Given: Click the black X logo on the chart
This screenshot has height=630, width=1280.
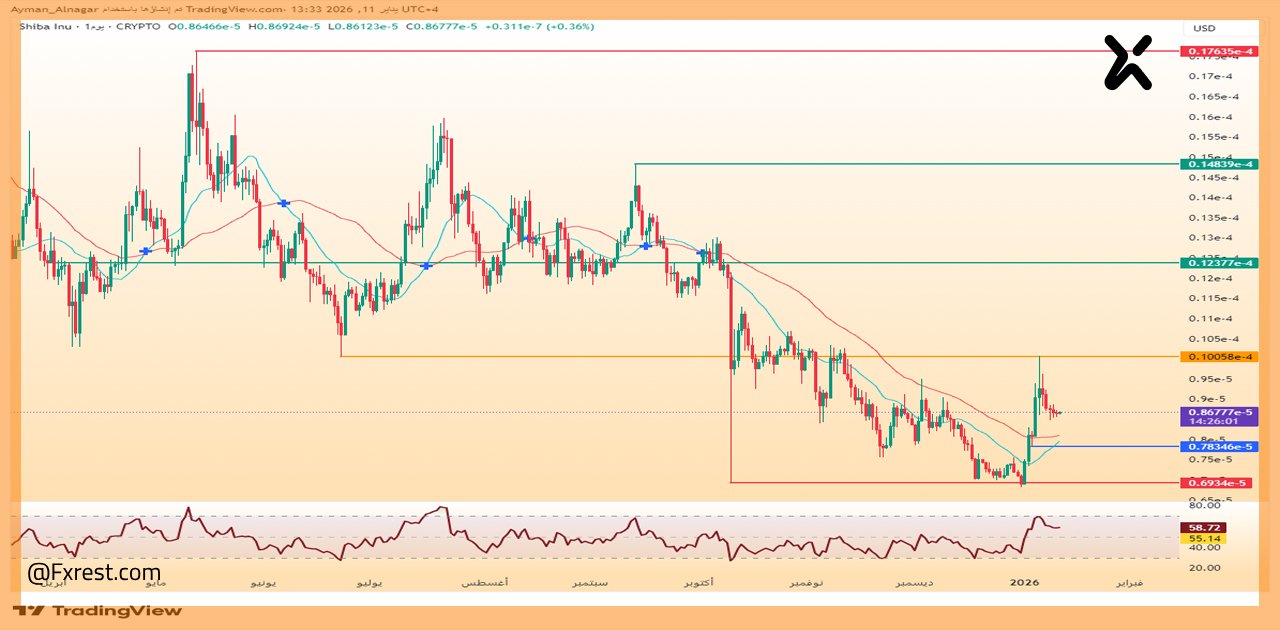Looking at the screenshot, I should [1128, 62].
